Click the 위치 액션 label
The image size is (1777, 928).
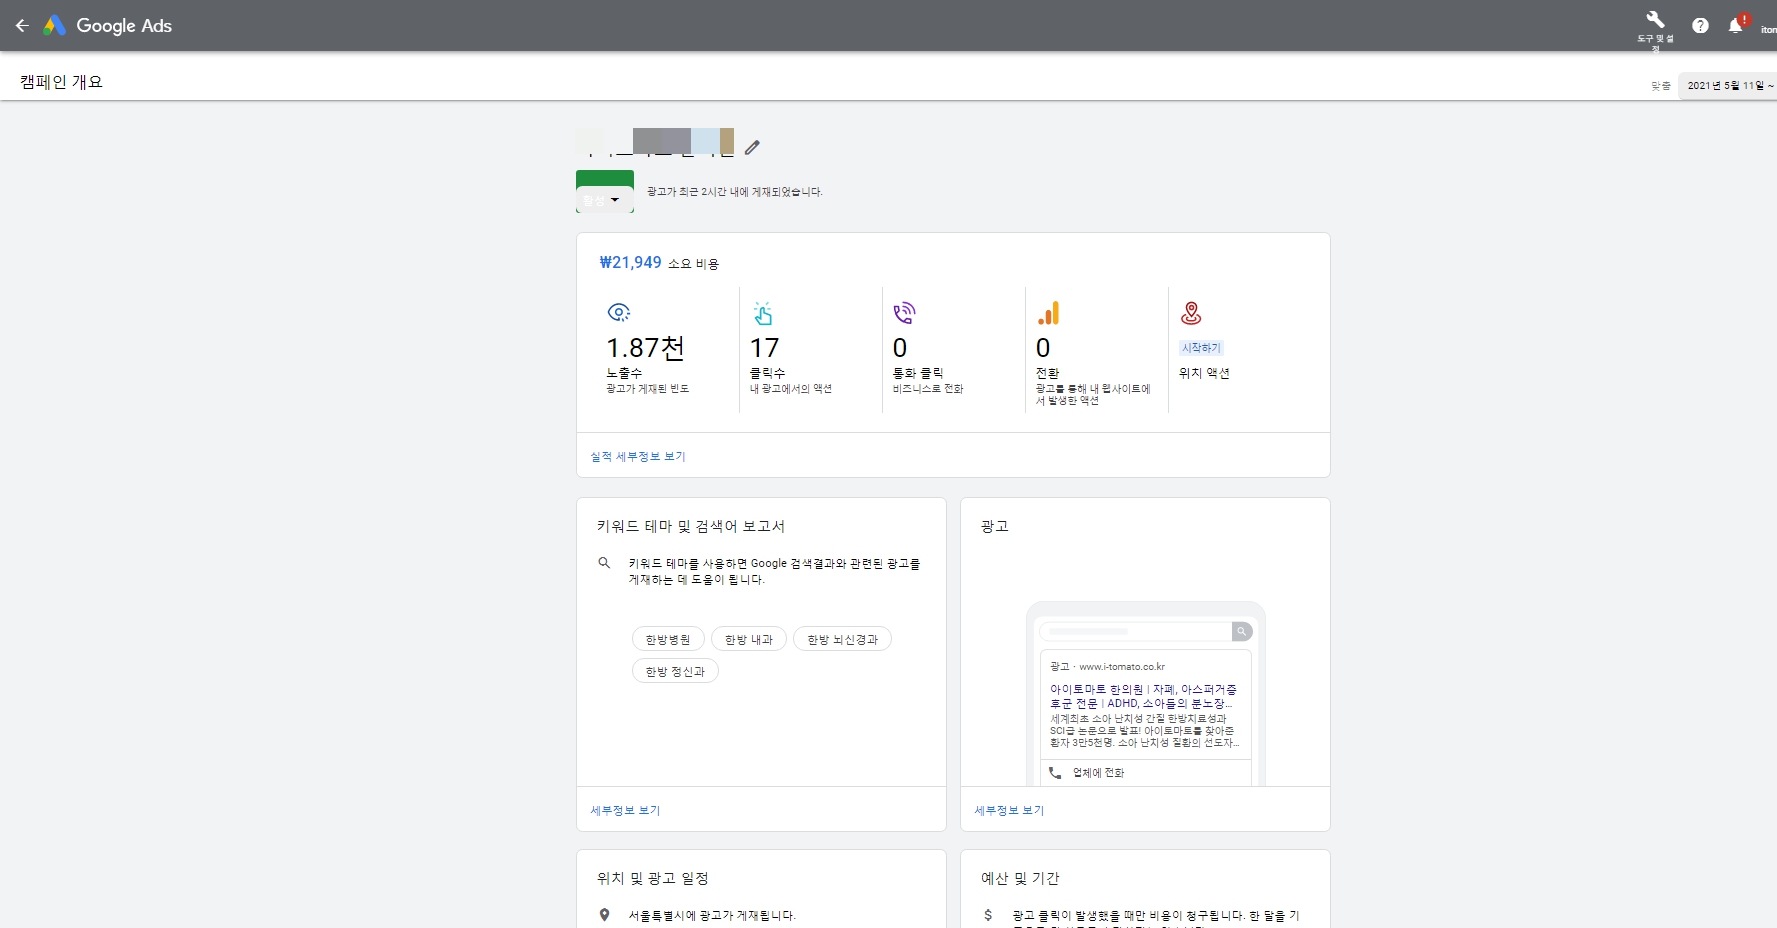pos(1204,373)
